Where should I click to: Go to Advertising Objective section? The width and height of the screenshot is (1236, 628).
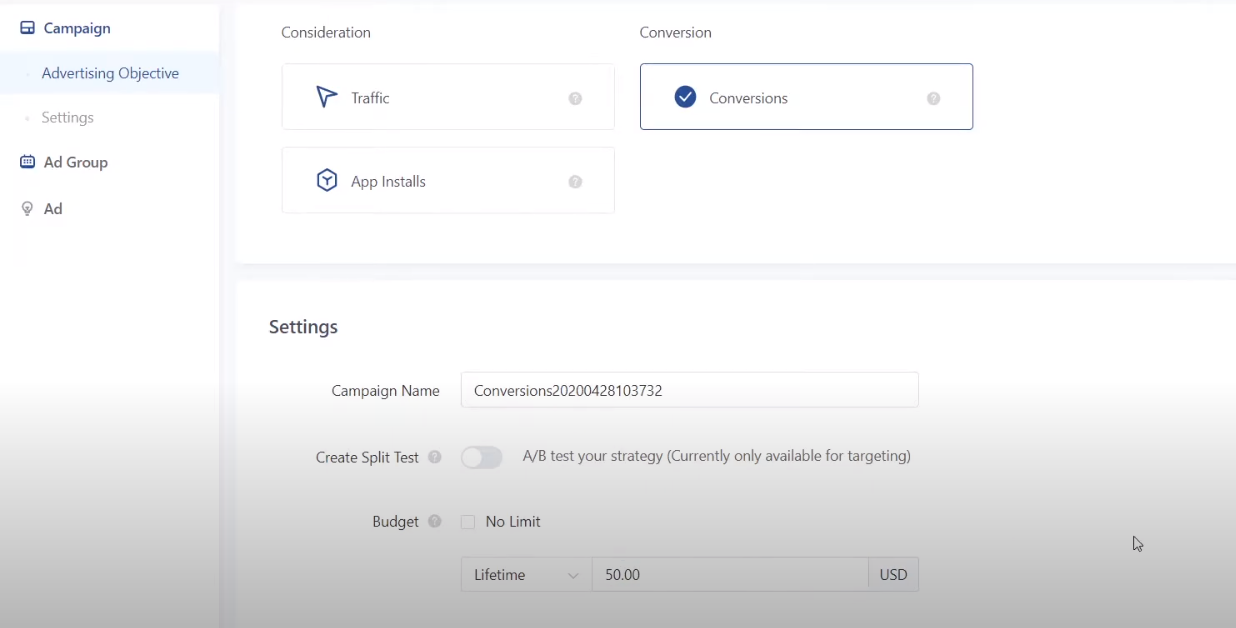click(110, 73)
